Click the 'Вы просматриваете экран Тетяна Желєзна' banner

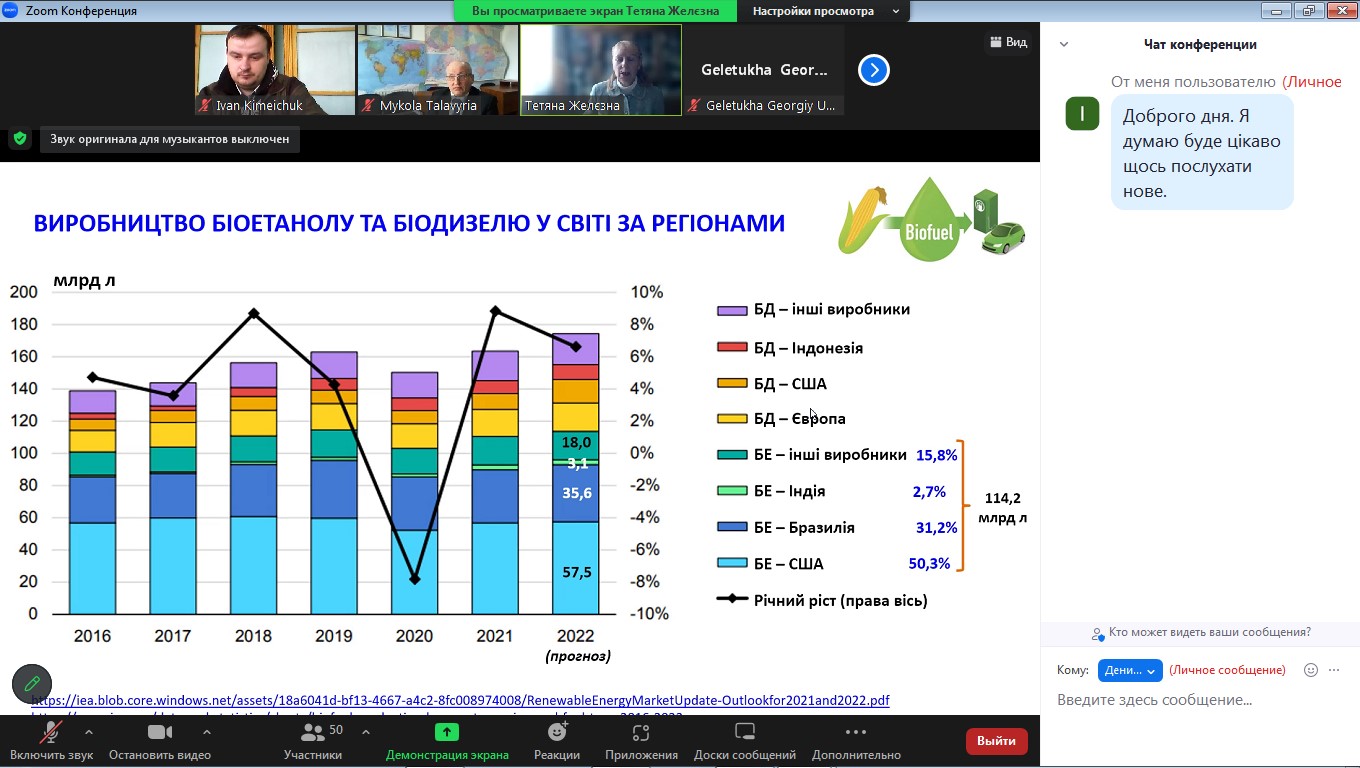point(595,11)
